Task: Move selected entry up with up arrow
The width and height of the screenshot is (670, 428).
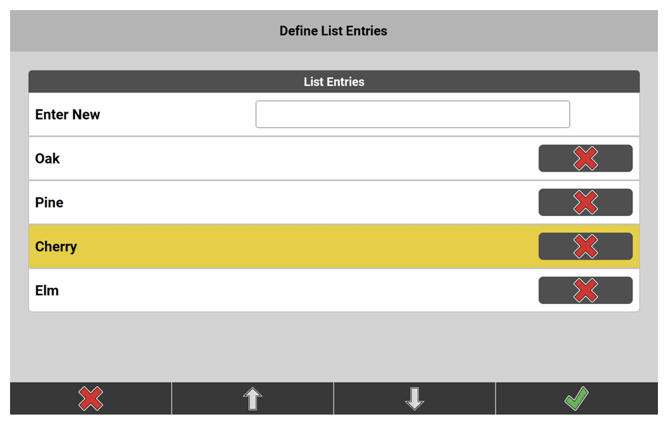Action: (x=253, y=398)
